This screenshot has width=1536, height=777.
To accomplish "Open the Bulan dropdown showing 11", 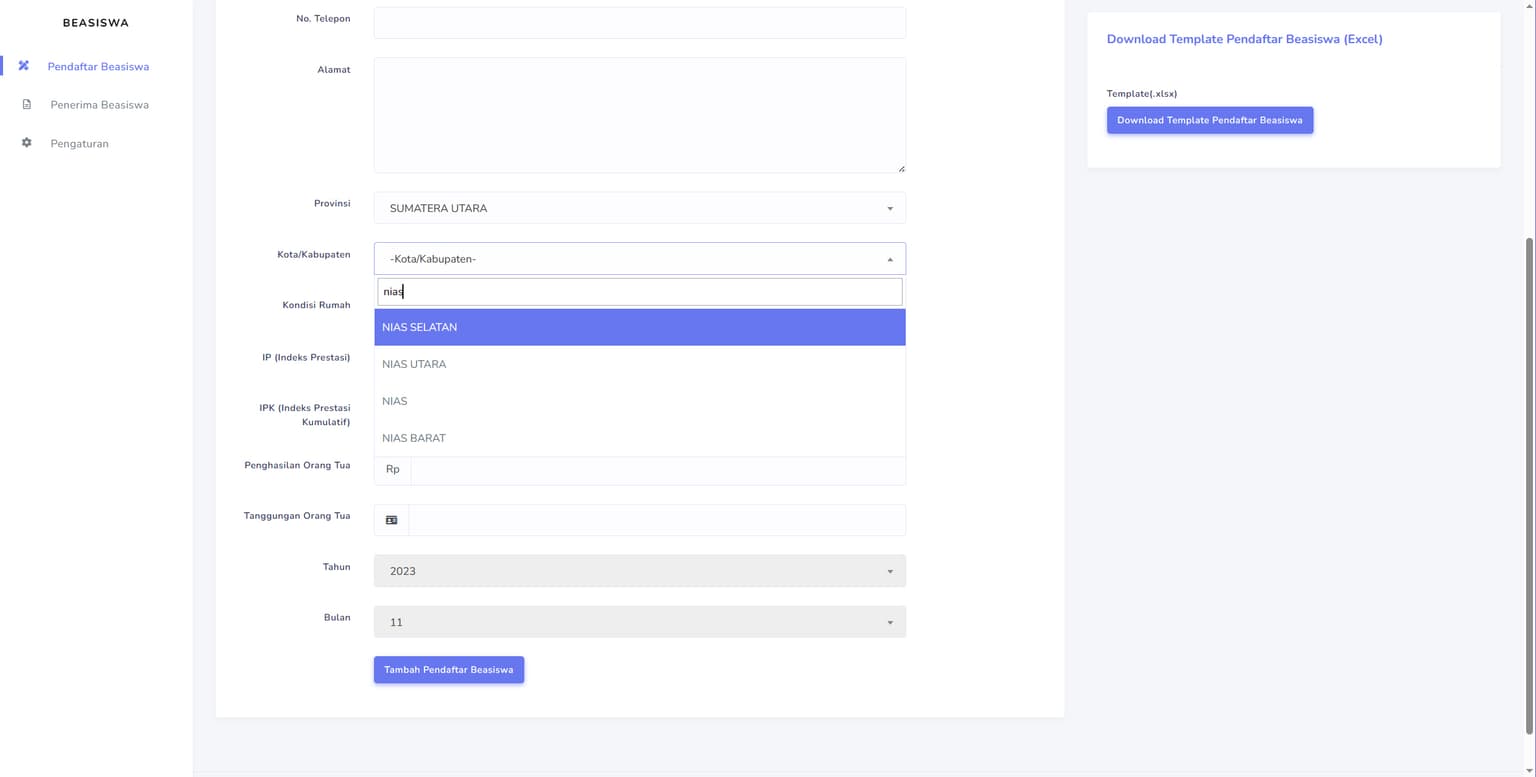I will click(x=639, y=622).
